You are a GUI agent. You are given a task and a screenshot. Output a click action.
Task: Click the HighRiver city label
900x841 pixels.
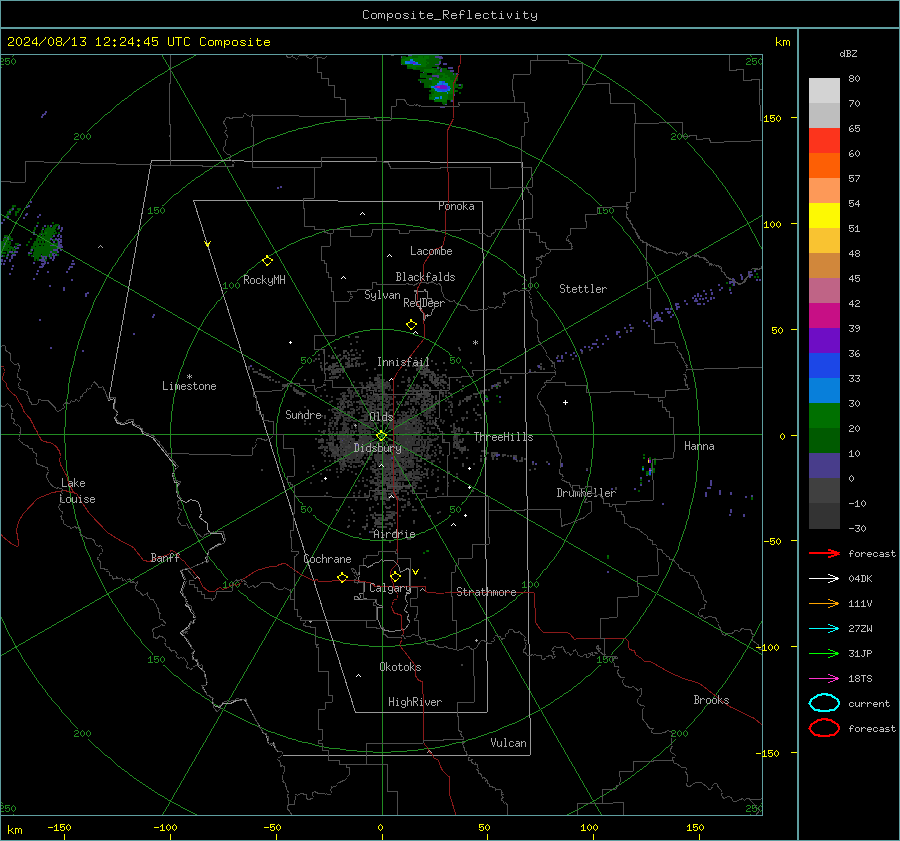pos(415,702)
